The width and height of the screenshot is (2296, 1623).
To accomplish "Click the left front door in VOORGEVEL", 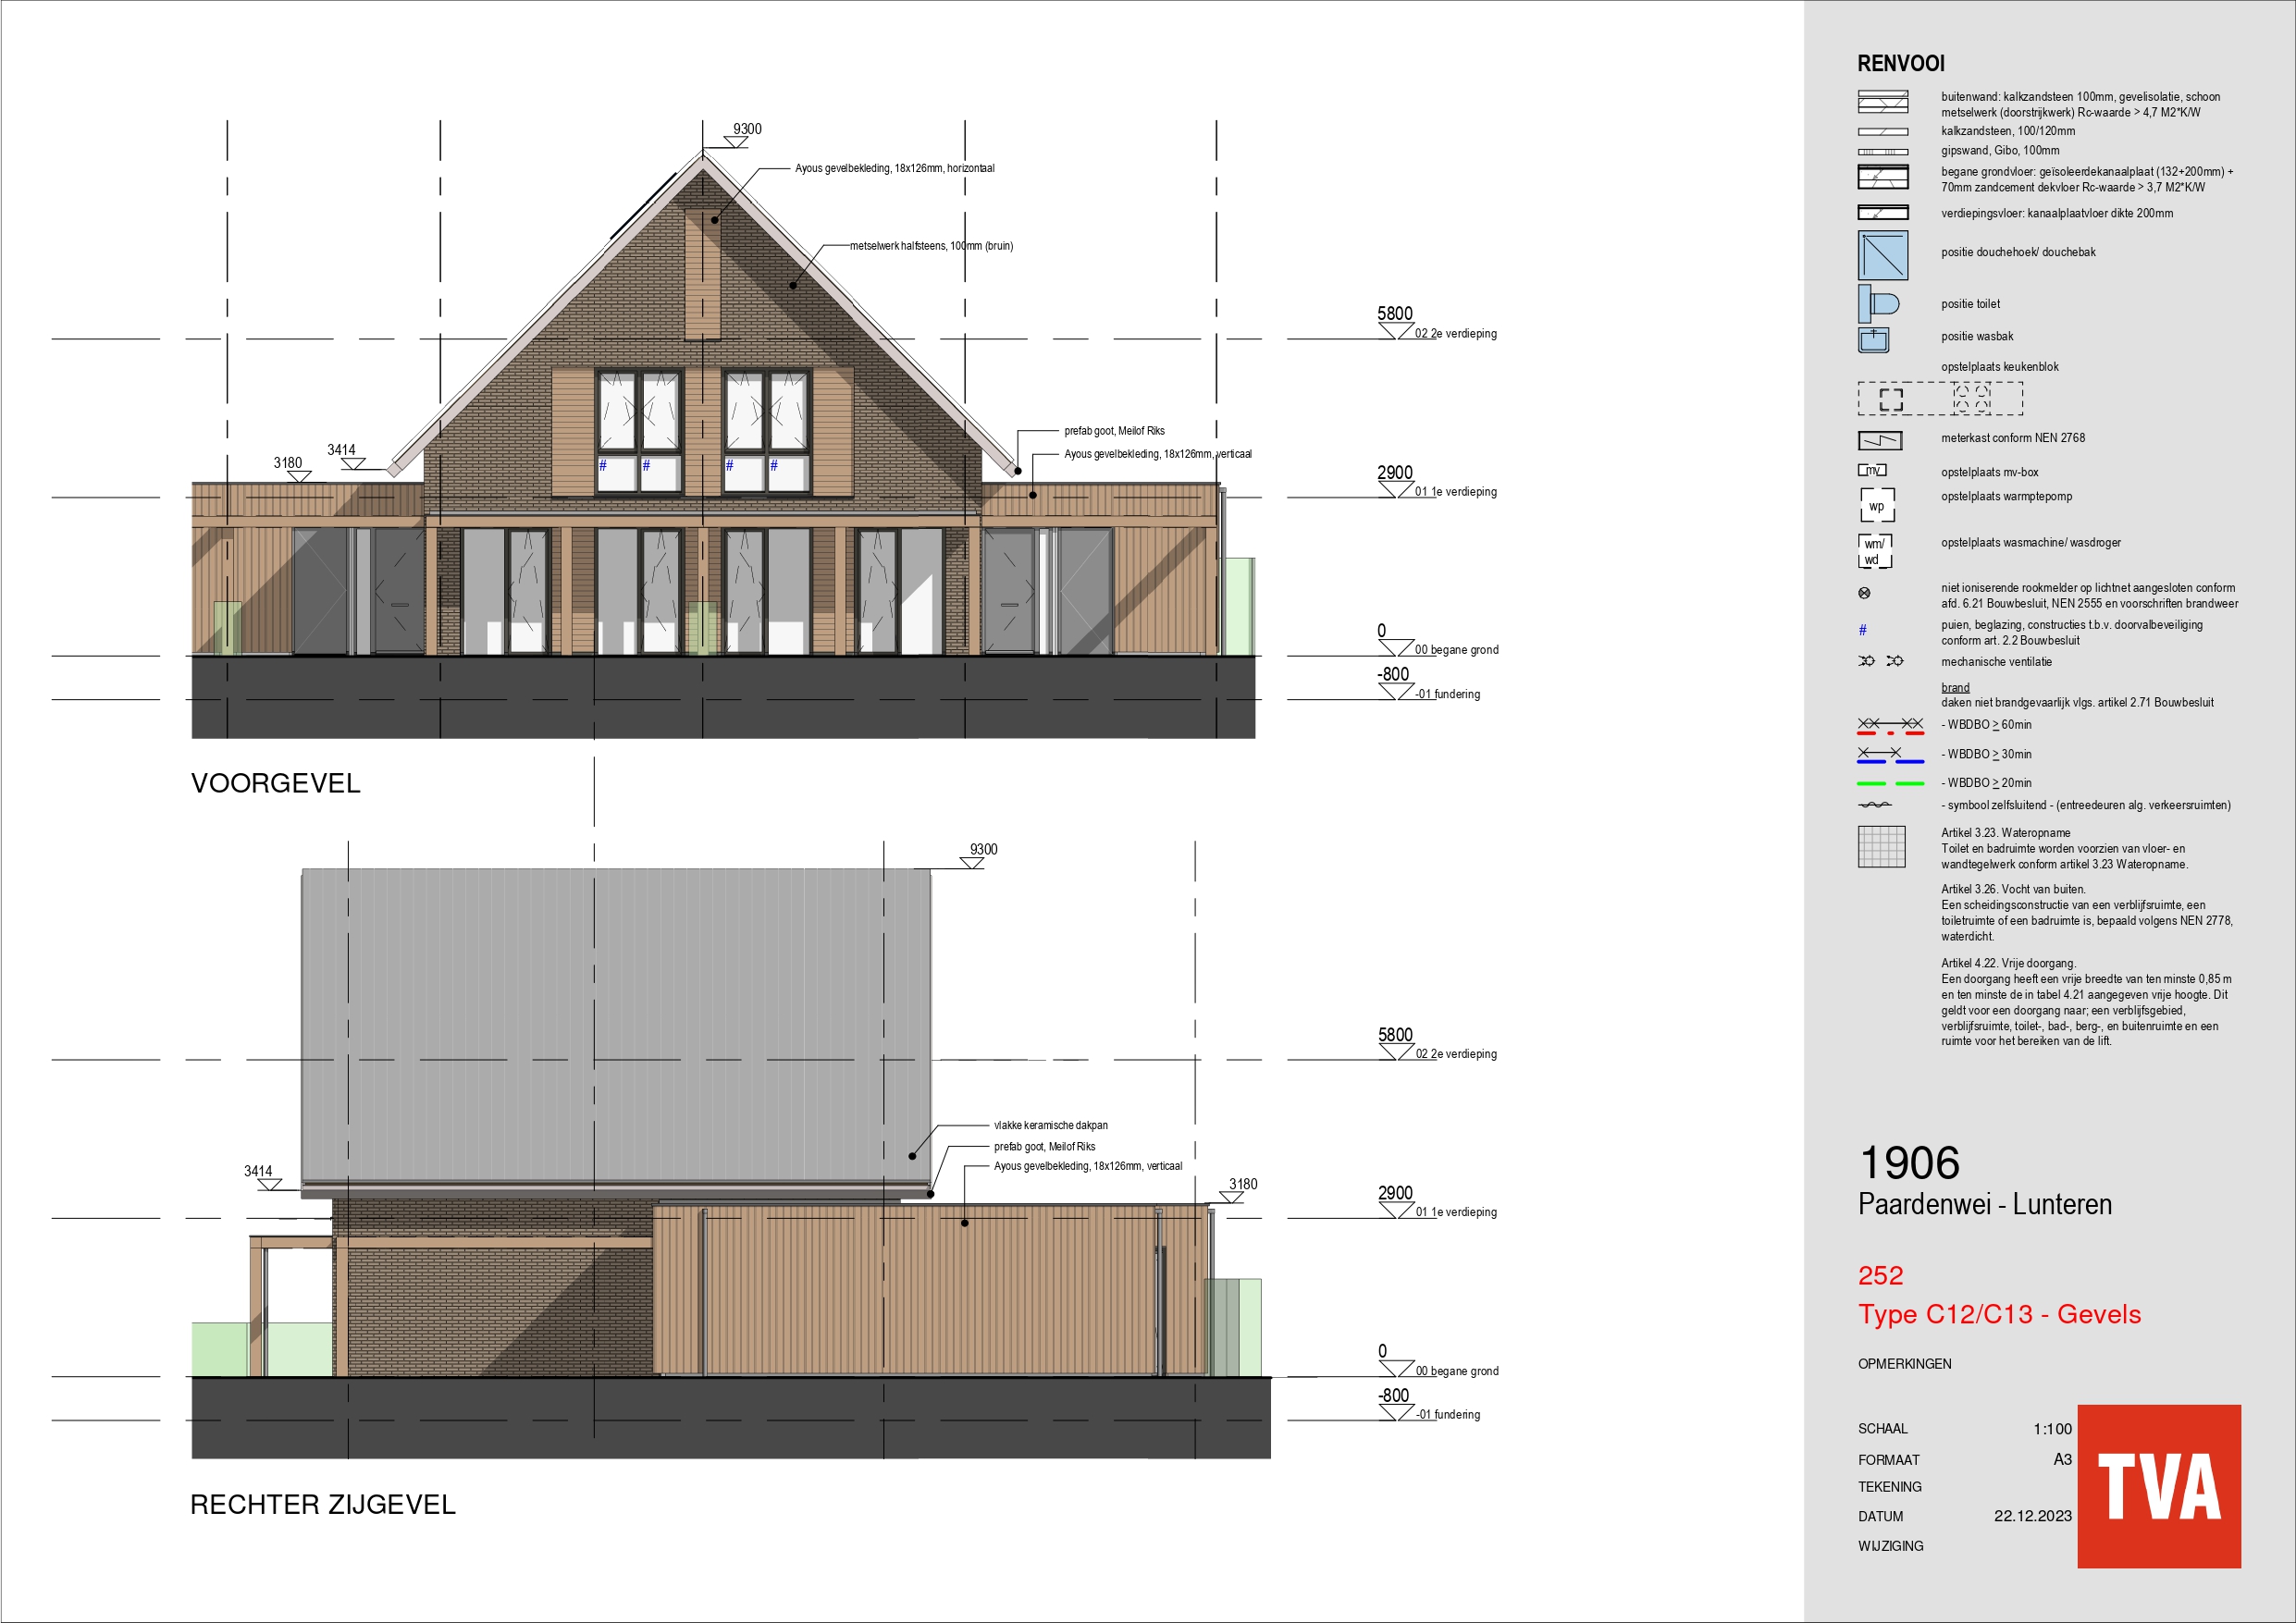I will pos(399,591).
